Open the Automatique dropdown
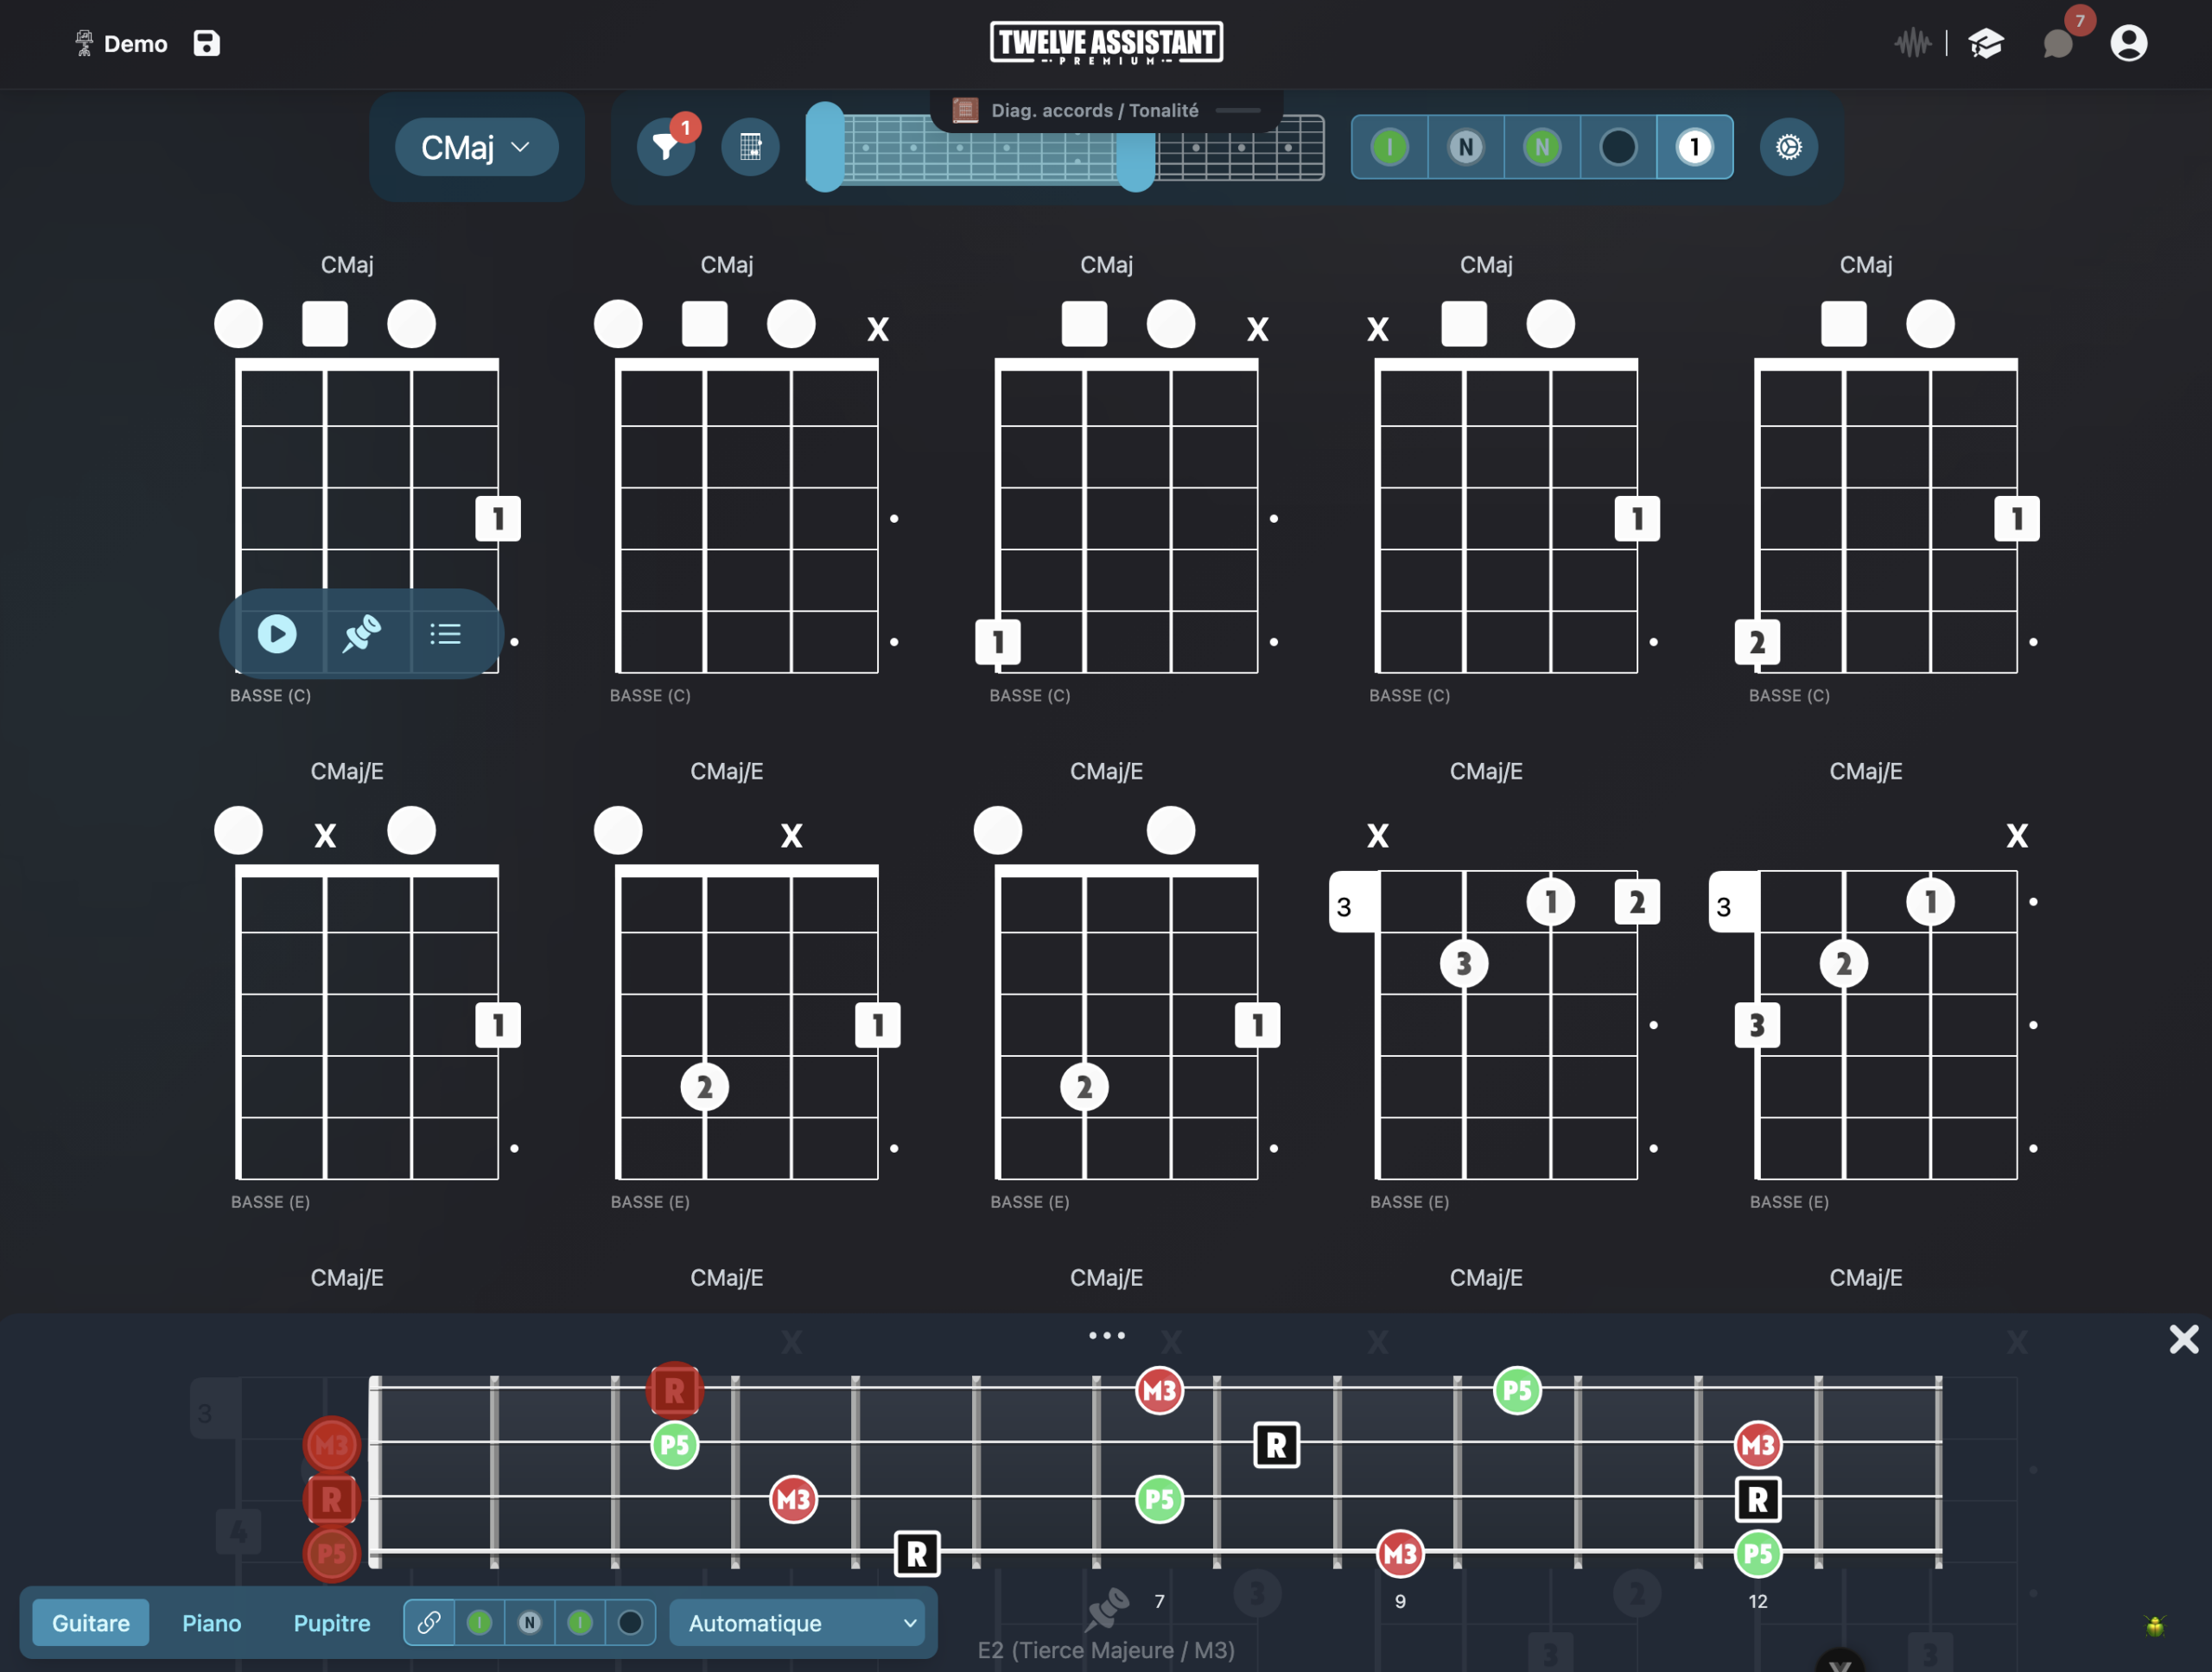Viewport: 2212px width, 1672px height. tap(796, 1622)
